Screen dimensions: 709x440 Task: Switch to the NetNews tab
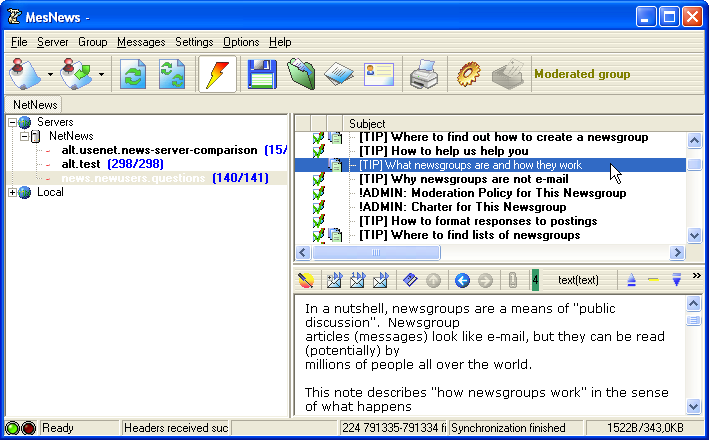point(35,104)
